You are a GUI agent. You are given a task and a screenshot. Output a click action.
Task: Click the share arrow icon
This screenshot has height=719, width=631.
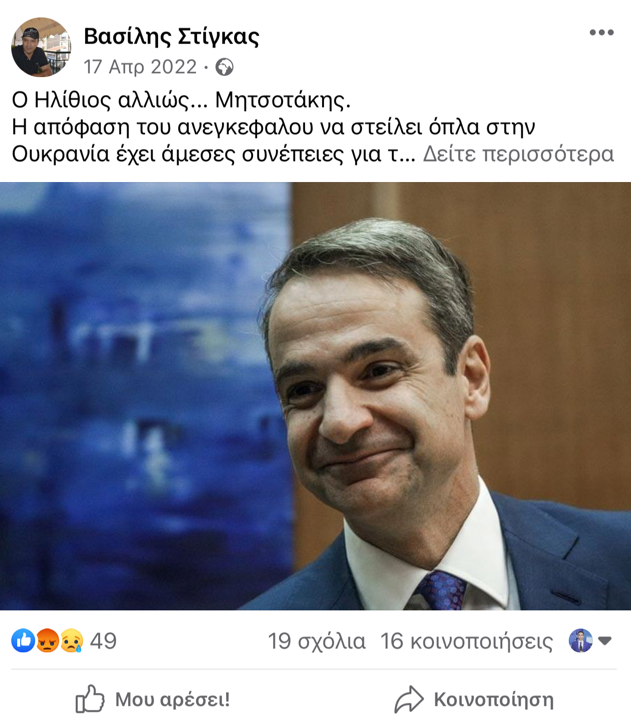pos(409,699)
